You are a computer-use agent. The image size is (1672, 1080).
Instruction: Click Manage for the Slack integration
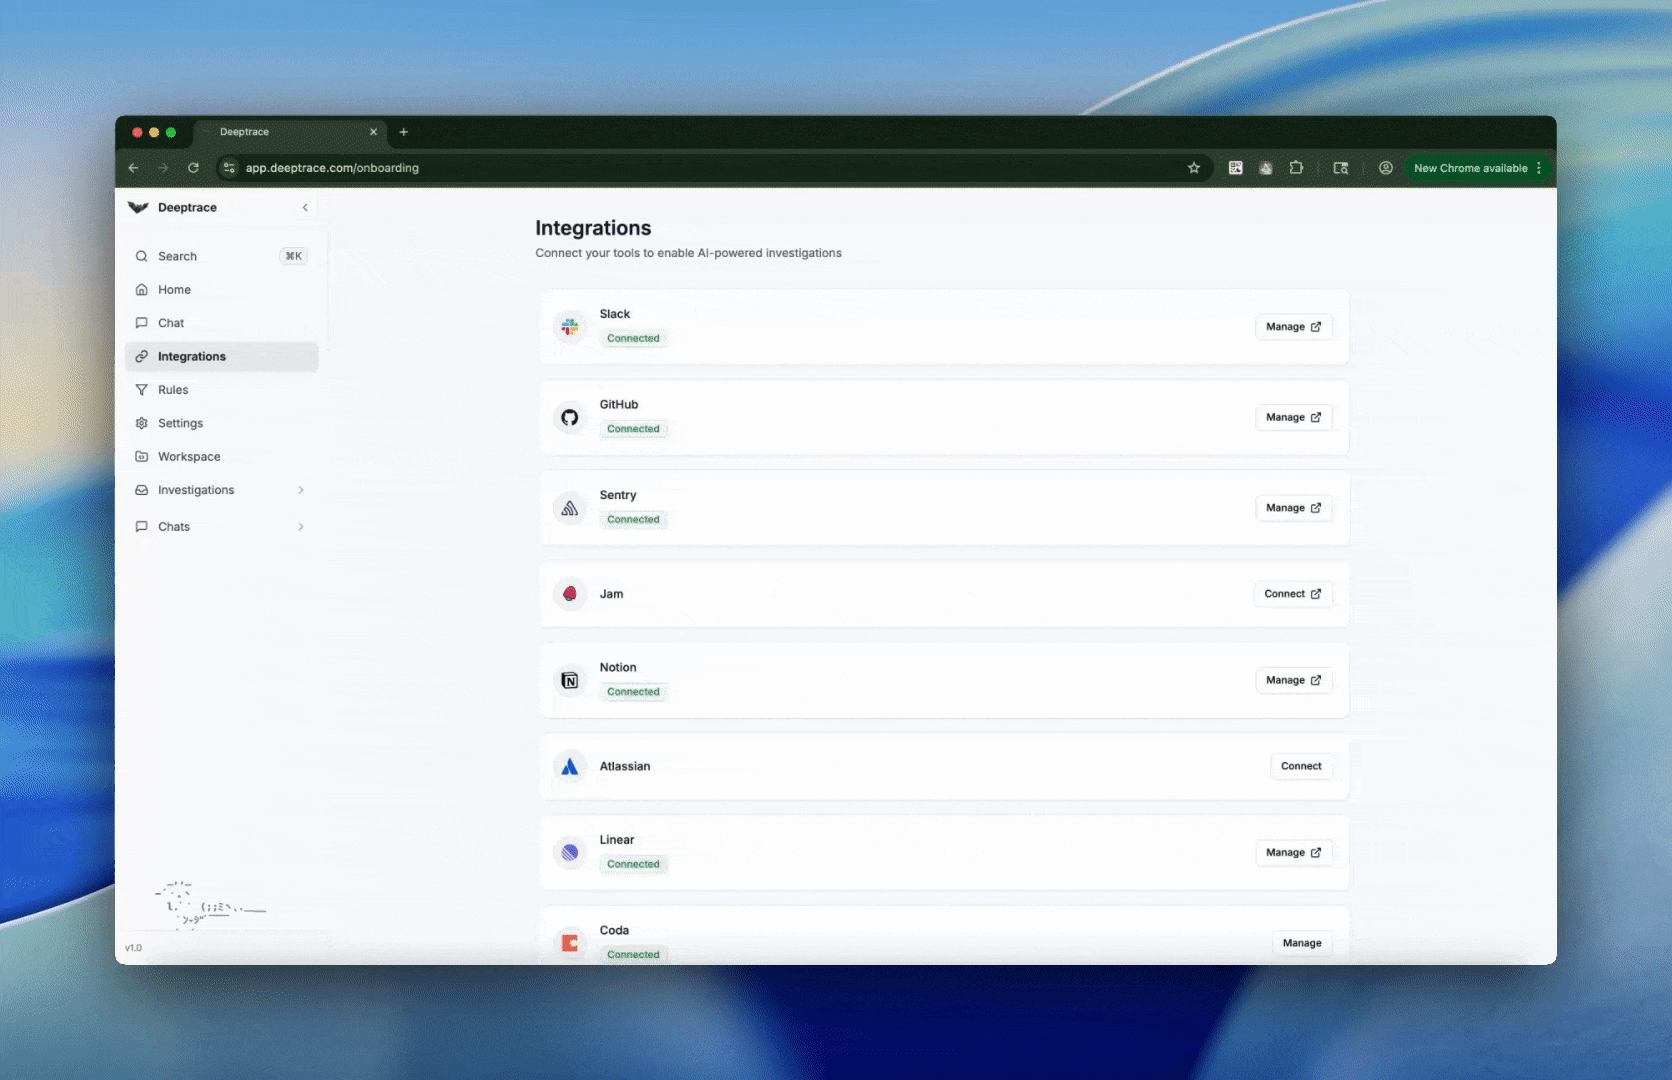[x=1293, y=326]
